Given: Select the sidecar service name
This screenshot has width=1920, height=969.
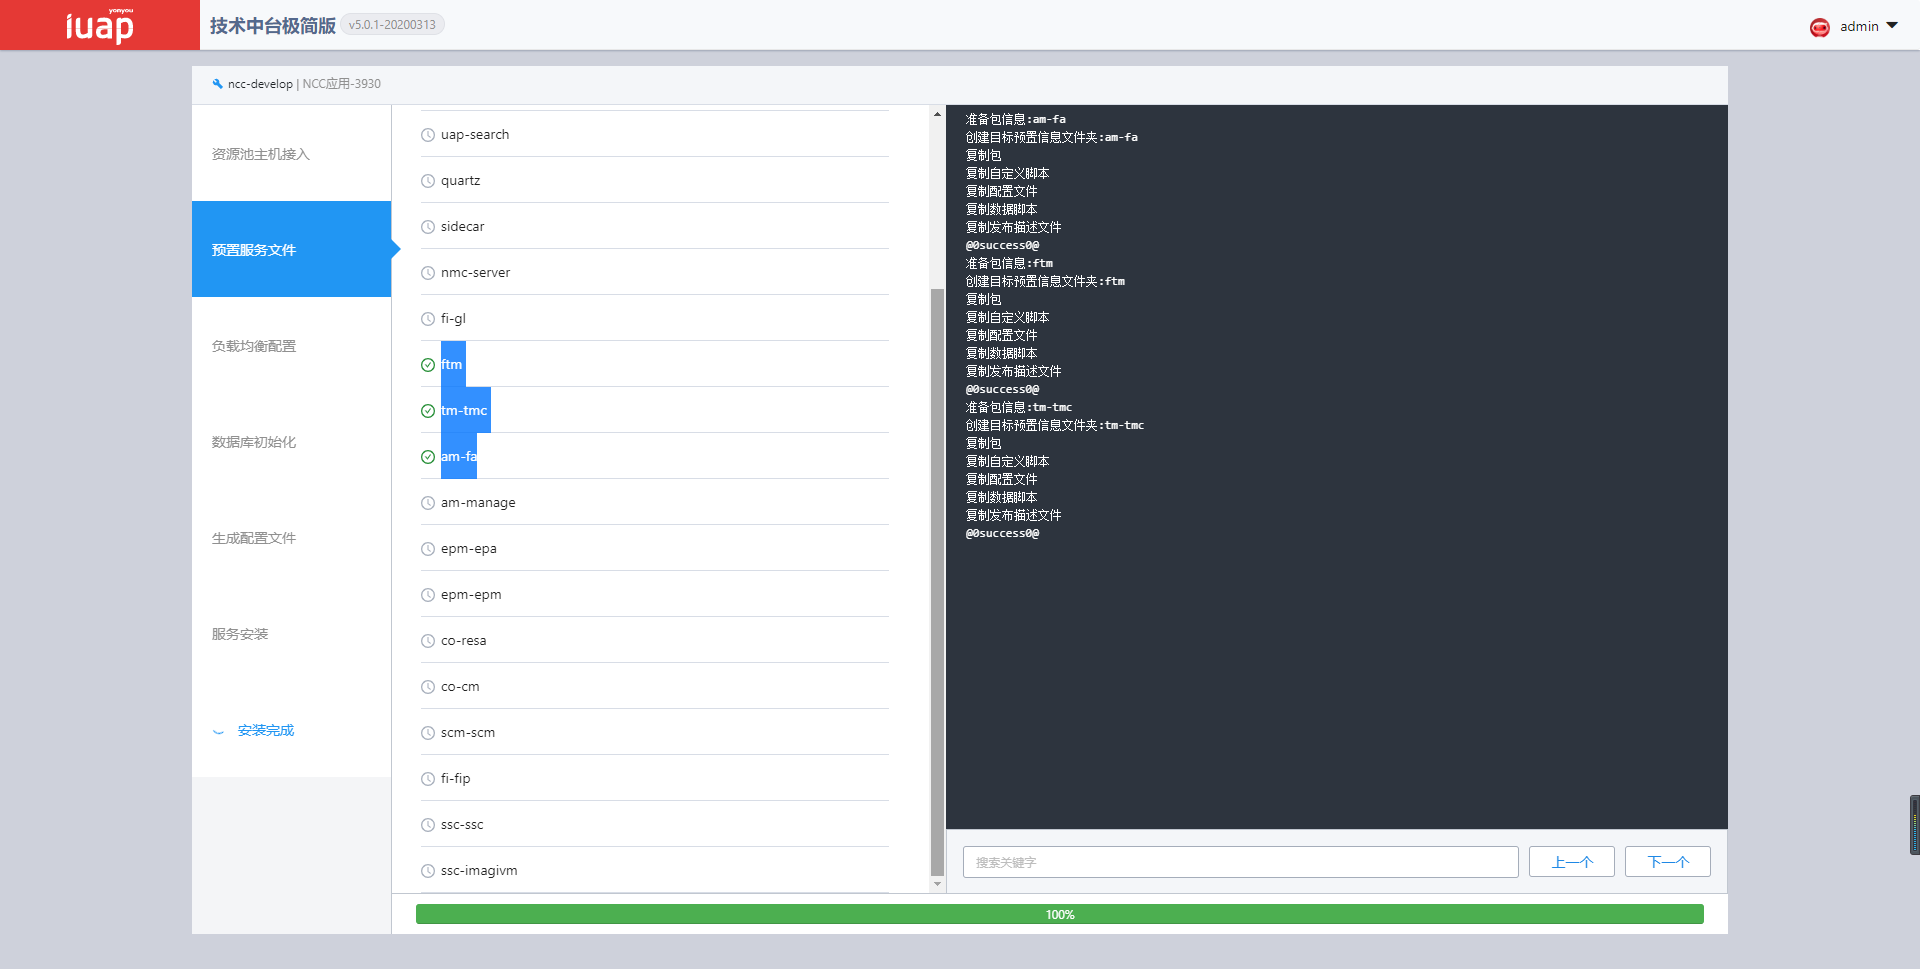Looking at the screenshot, I should pos(462,227).
